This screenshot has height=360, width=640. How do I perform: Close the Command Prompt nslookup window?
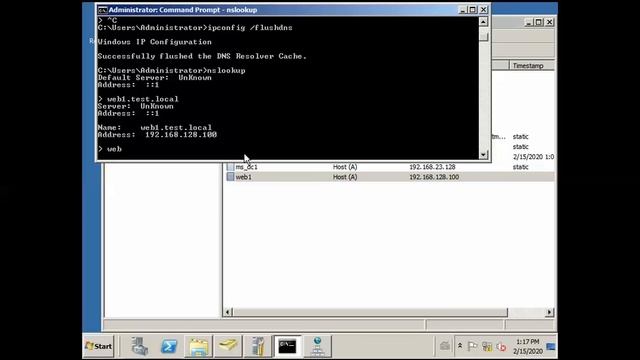pos(483,10)
